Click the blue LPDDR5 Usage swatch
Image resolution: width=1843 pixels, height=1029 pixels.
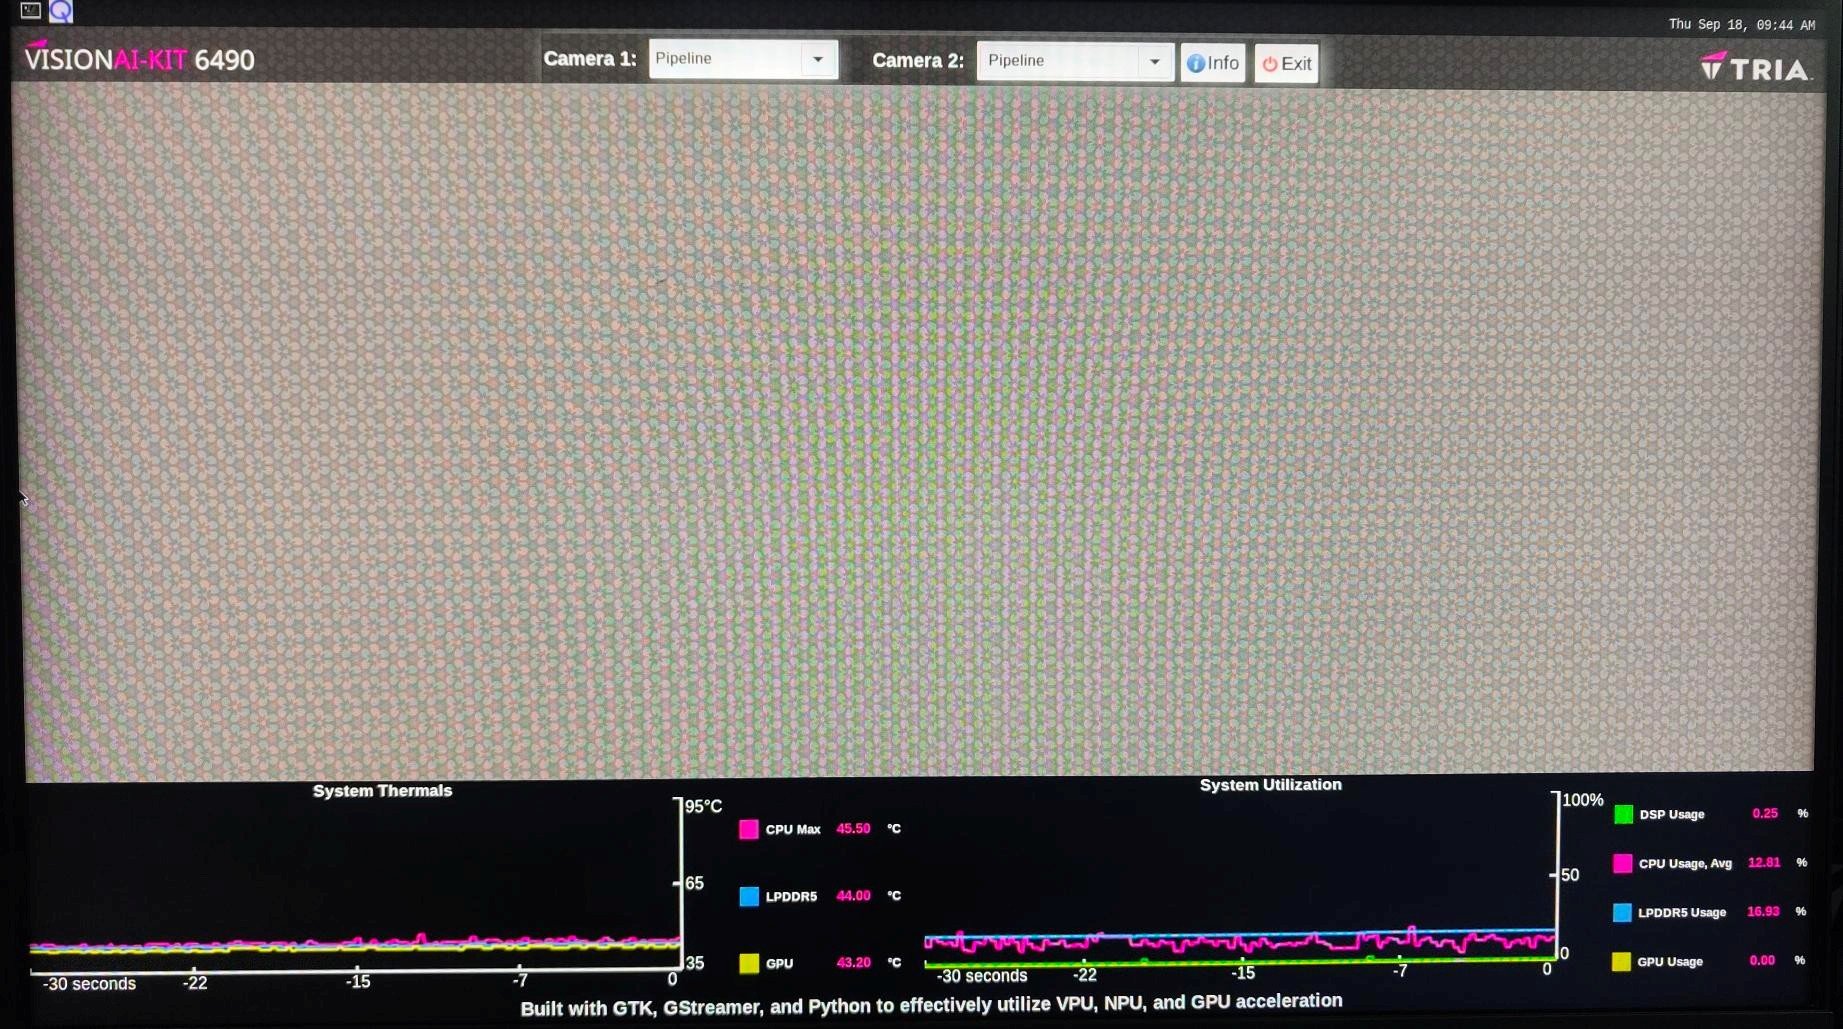click(1622, 912)
